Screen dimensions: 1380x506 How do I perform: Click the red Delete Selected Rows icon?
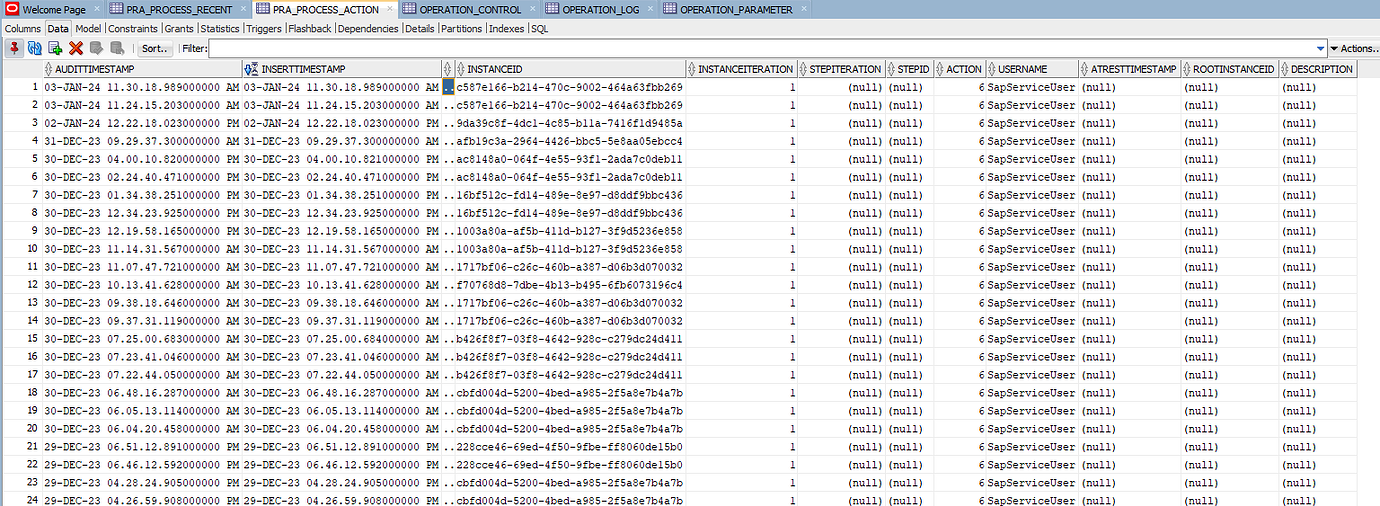(x=76, y=48)
